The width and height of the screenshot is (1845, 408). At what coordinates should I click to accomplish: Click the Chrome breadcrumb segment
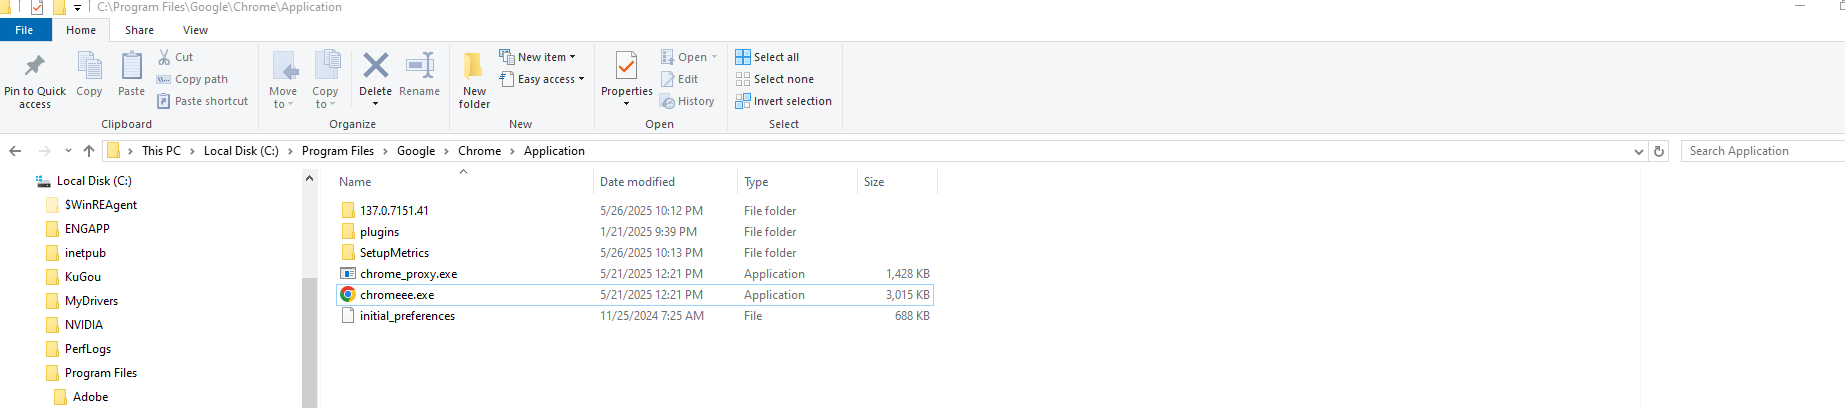click(x=480, y=151)
